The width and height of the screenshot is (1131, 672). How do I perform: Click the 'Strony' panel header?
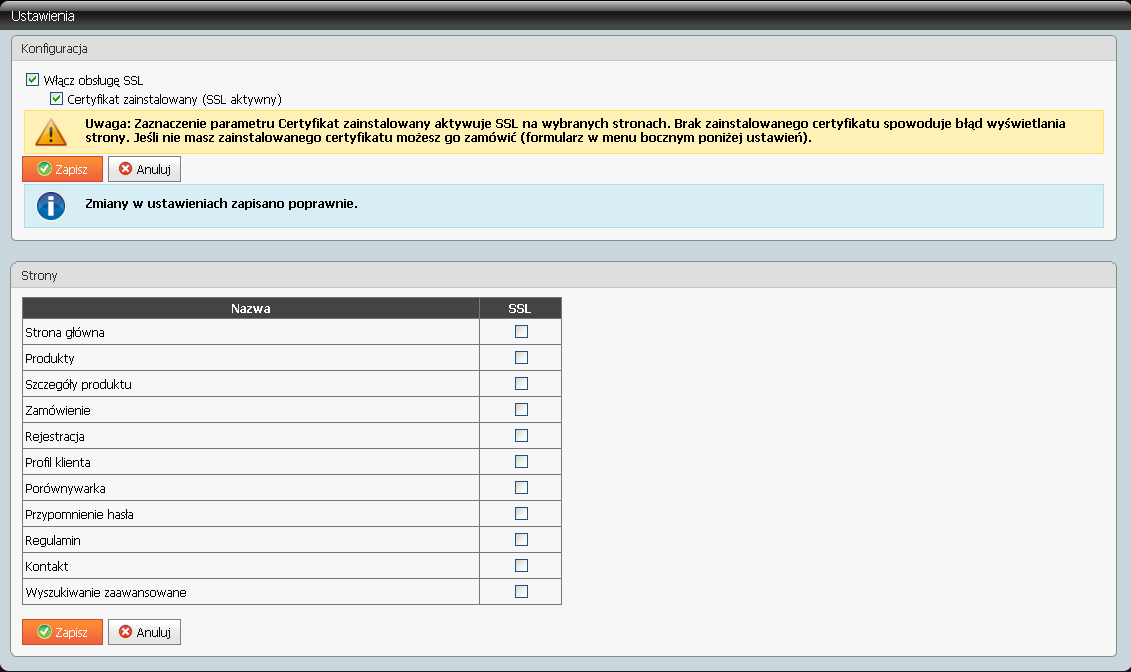click(x=564, y=275)
